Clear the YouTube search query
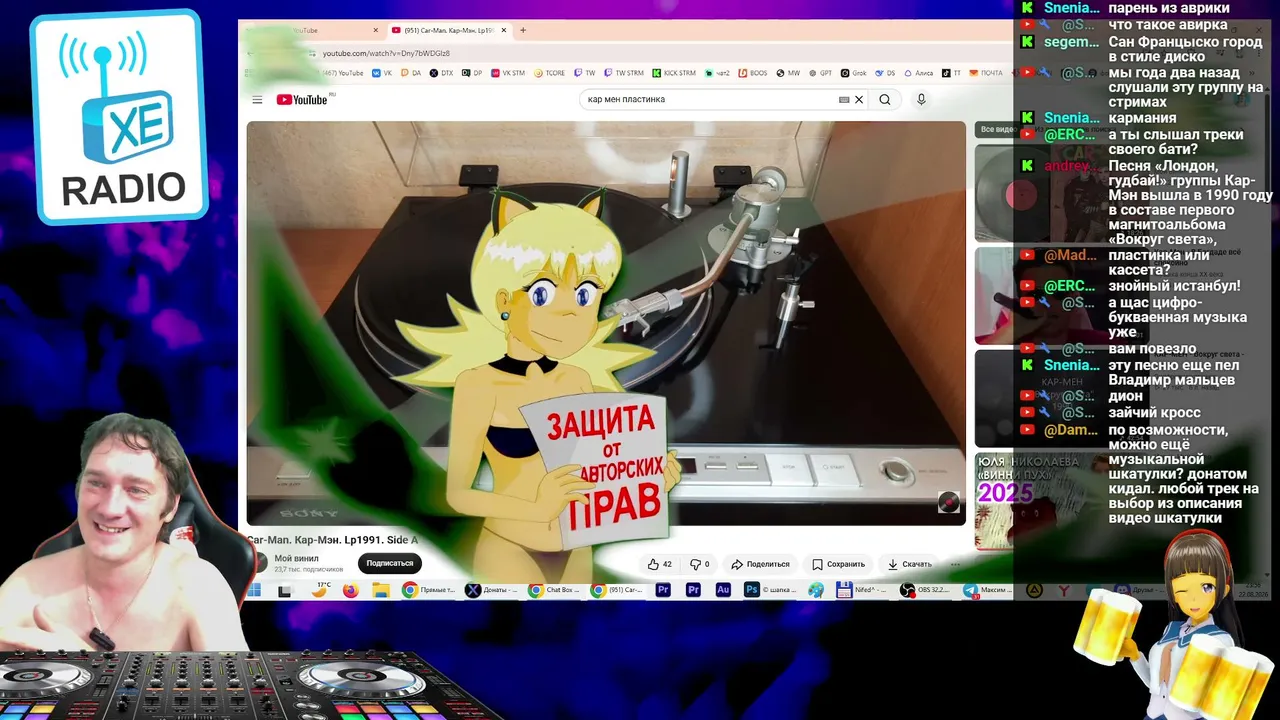Viewport: 1280px width, 720px height. point(859,100)
